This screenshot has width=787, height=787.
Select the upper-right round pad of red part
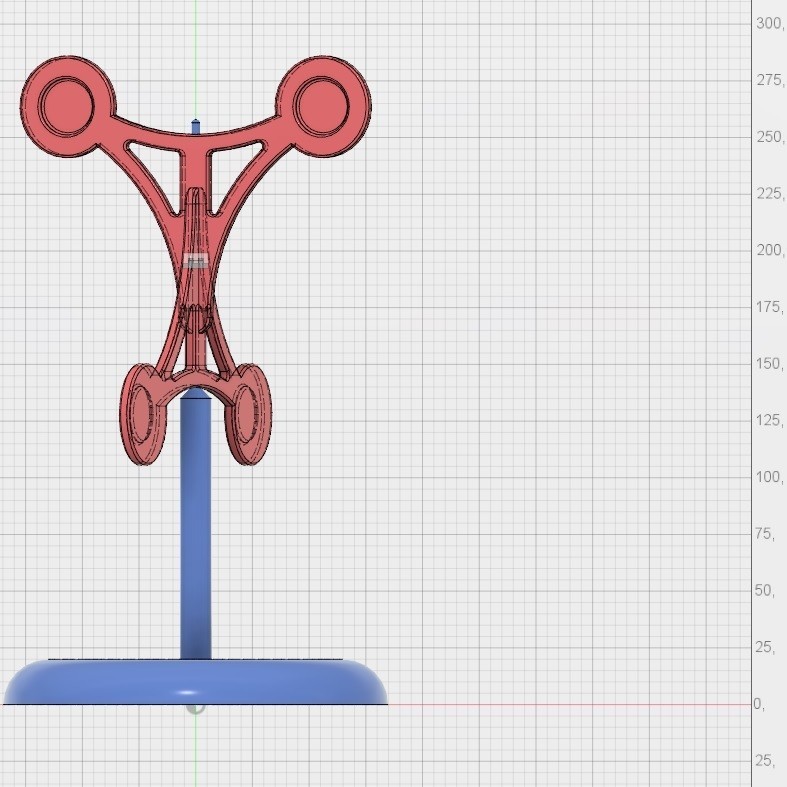(323, 106)
